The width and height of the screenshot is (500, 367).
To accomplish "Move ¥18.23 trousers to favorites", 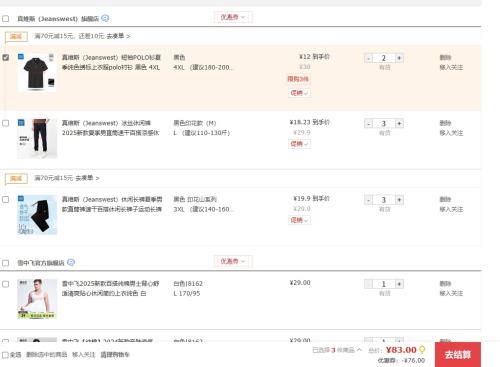I will pyautogui.click(x=451, y=133).
